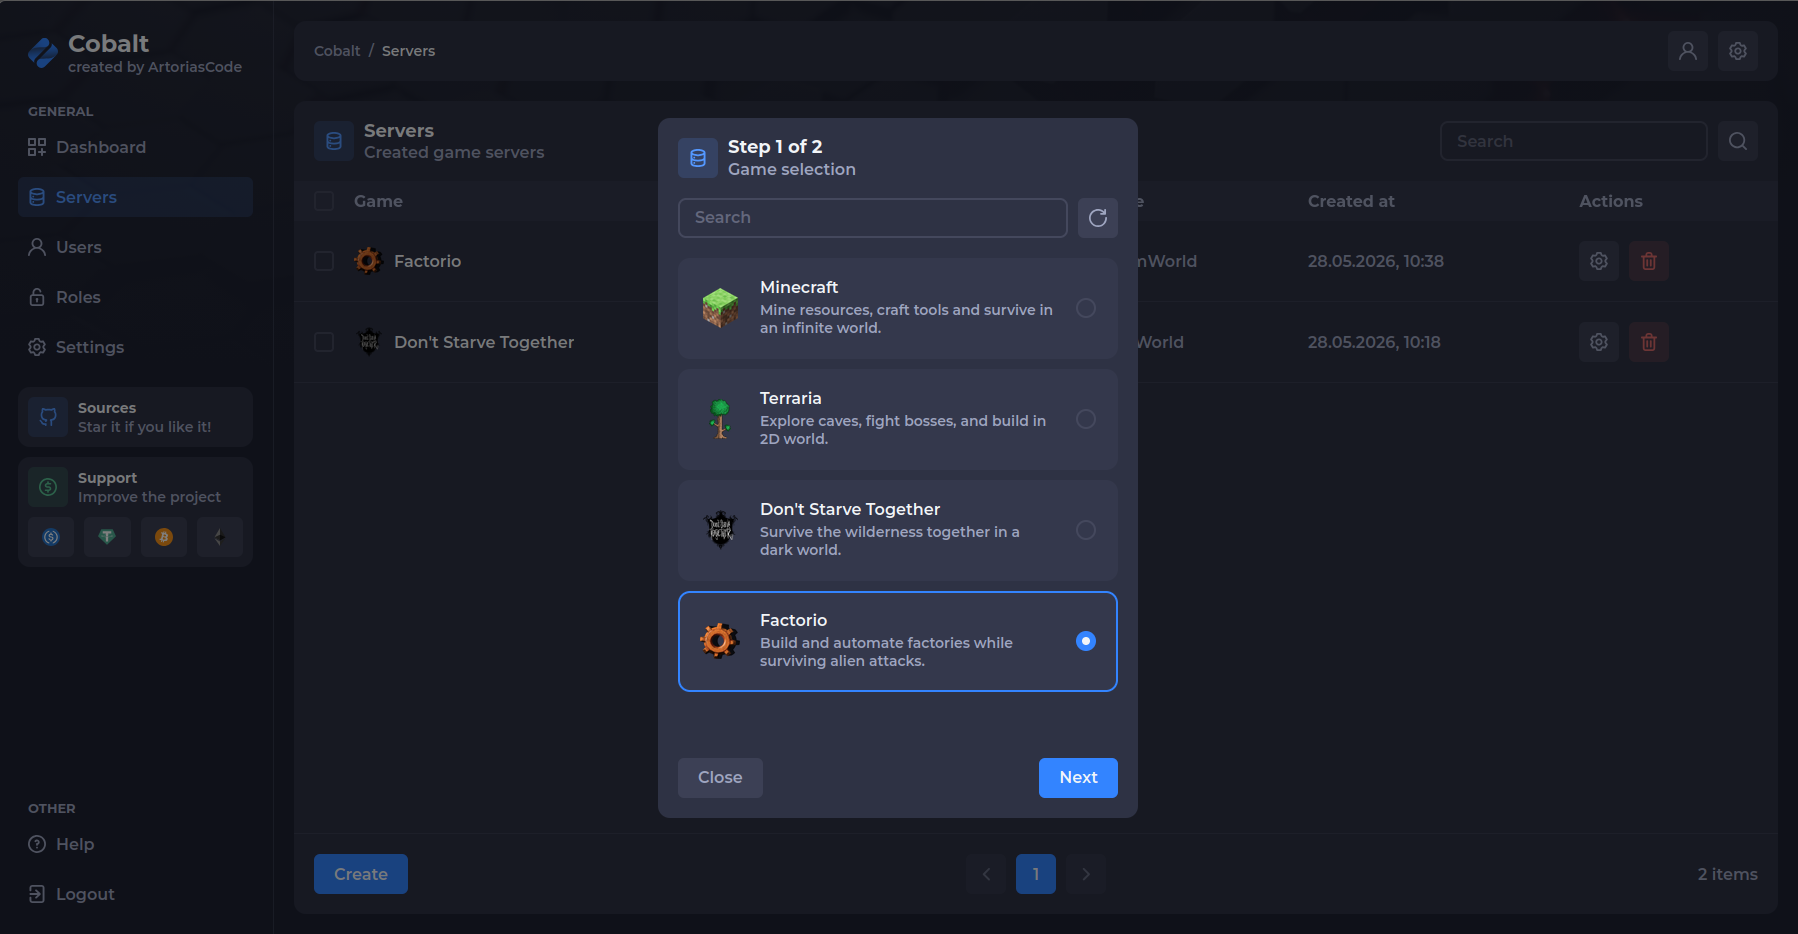Viewport: 1798px width, 934px height.
Task: Focus the game Search field in dialog
Action: 873,218
